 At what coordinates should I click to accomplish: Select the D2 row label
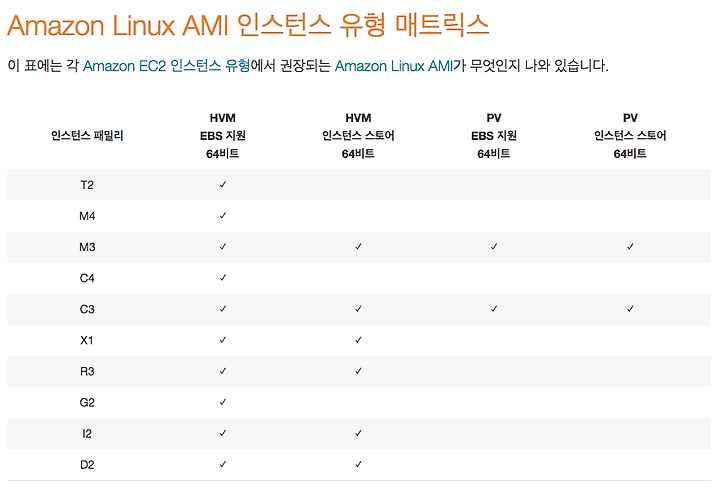[87, 465]
